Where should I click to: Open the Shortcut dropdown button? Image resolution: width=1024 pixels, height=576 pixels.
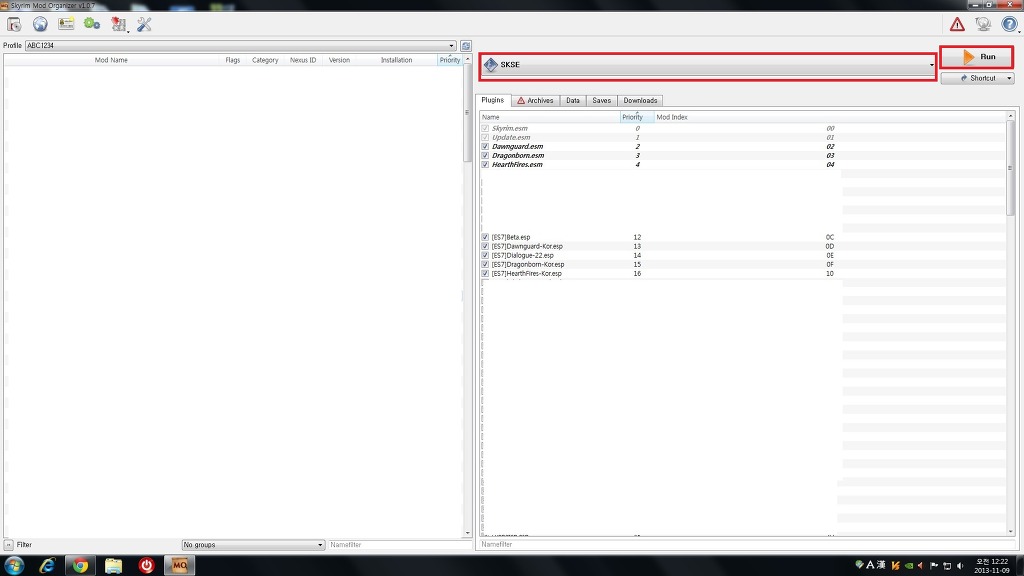[978, 78]
